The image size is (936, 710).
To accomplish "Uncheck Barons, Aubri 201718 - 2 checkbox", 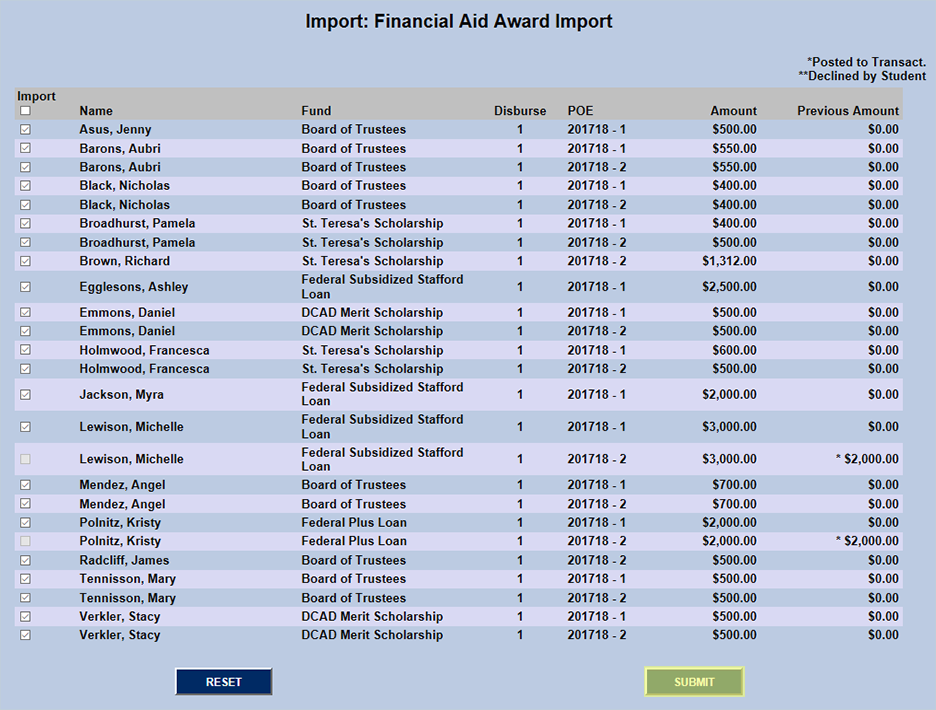I will point(26,167).
